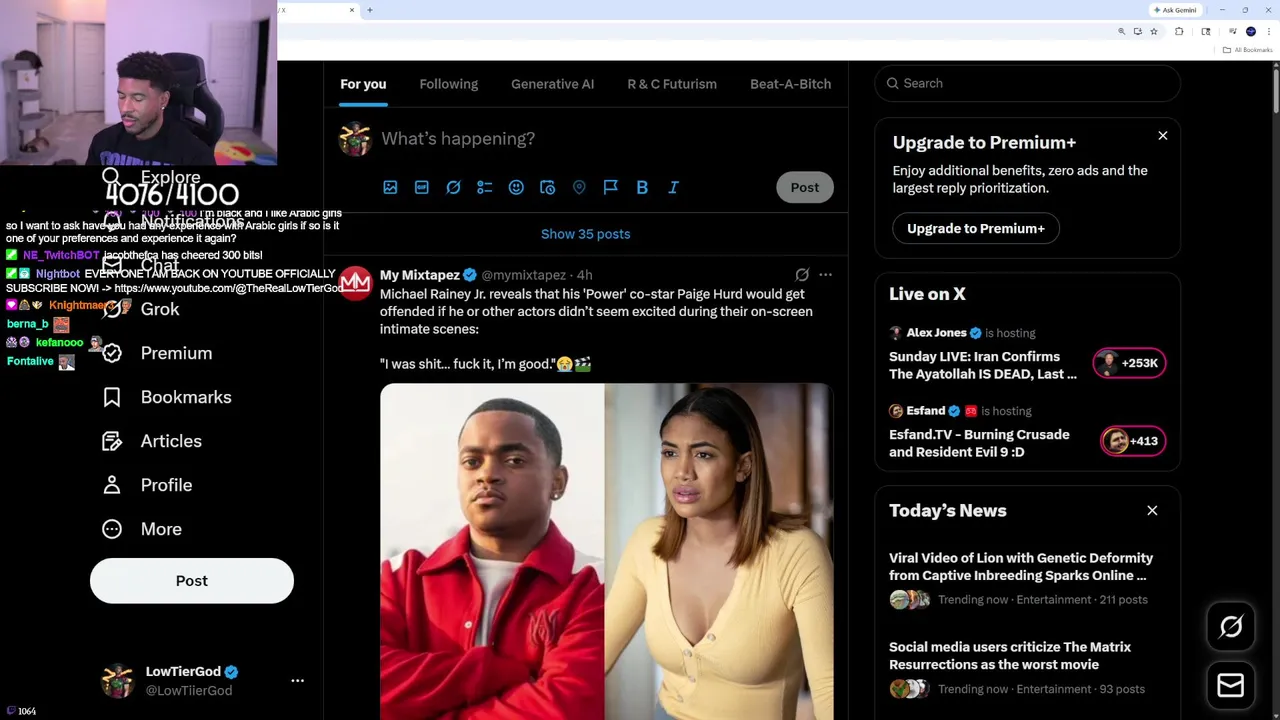This screenshot has height=720, width=1280.
Task: Switch to the Following tab
Action: coord(449,84)
